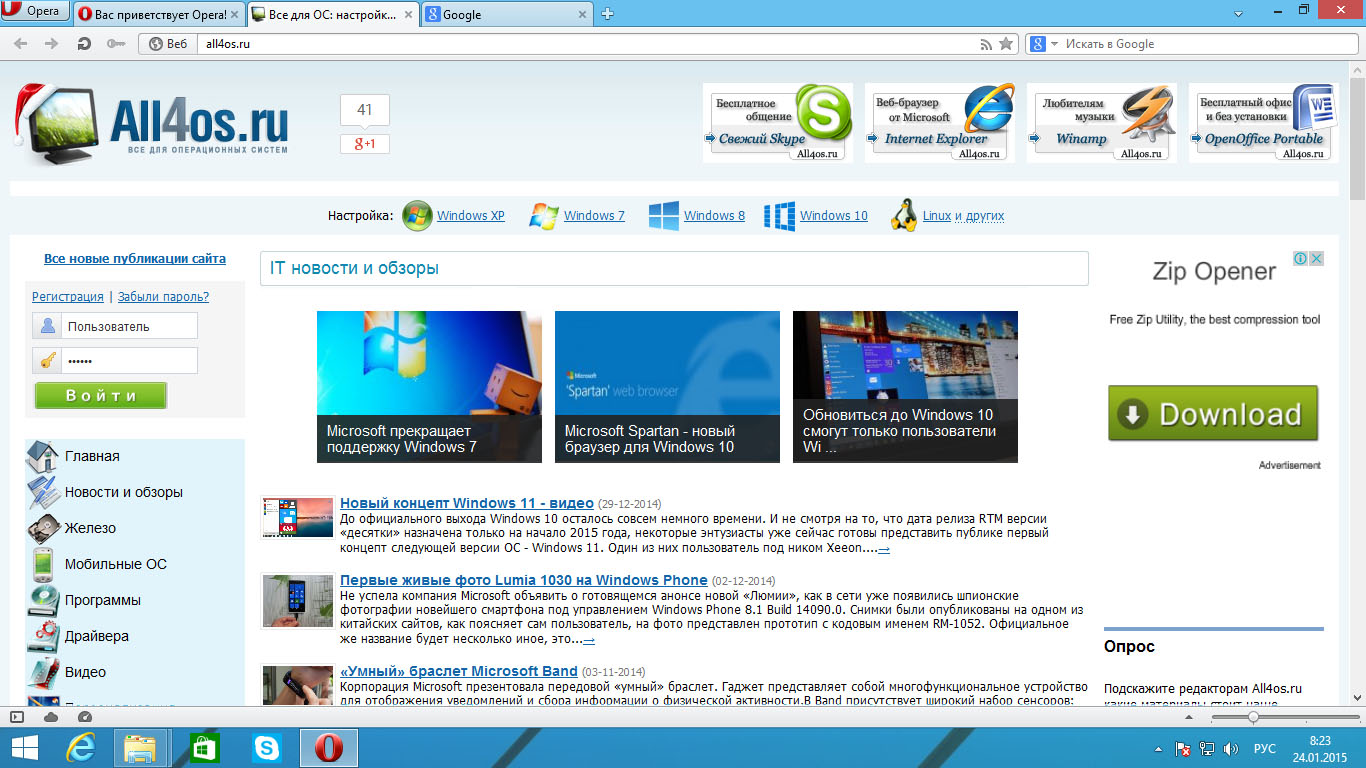Click the green Download ad button
Screen dimensions: 1366x768
[x=1213, y=413]
